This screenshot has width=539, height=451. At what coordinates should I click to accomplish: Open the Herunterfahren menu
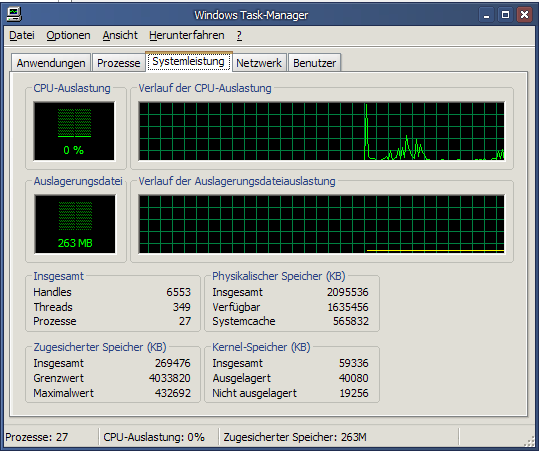[187, 35]
